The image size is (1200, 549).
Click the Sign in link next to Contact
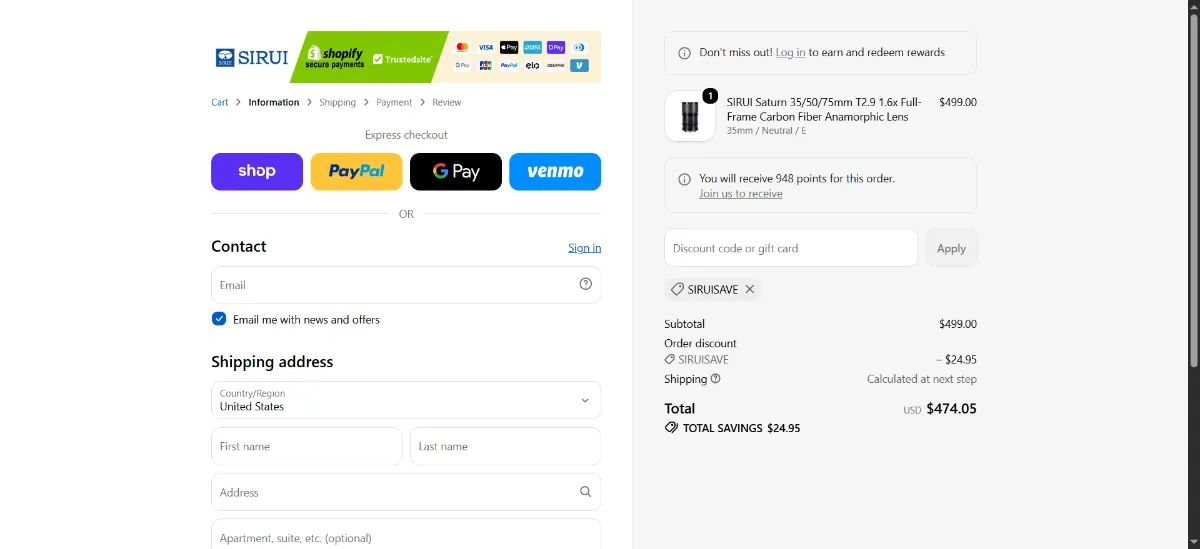click(585, 248)
